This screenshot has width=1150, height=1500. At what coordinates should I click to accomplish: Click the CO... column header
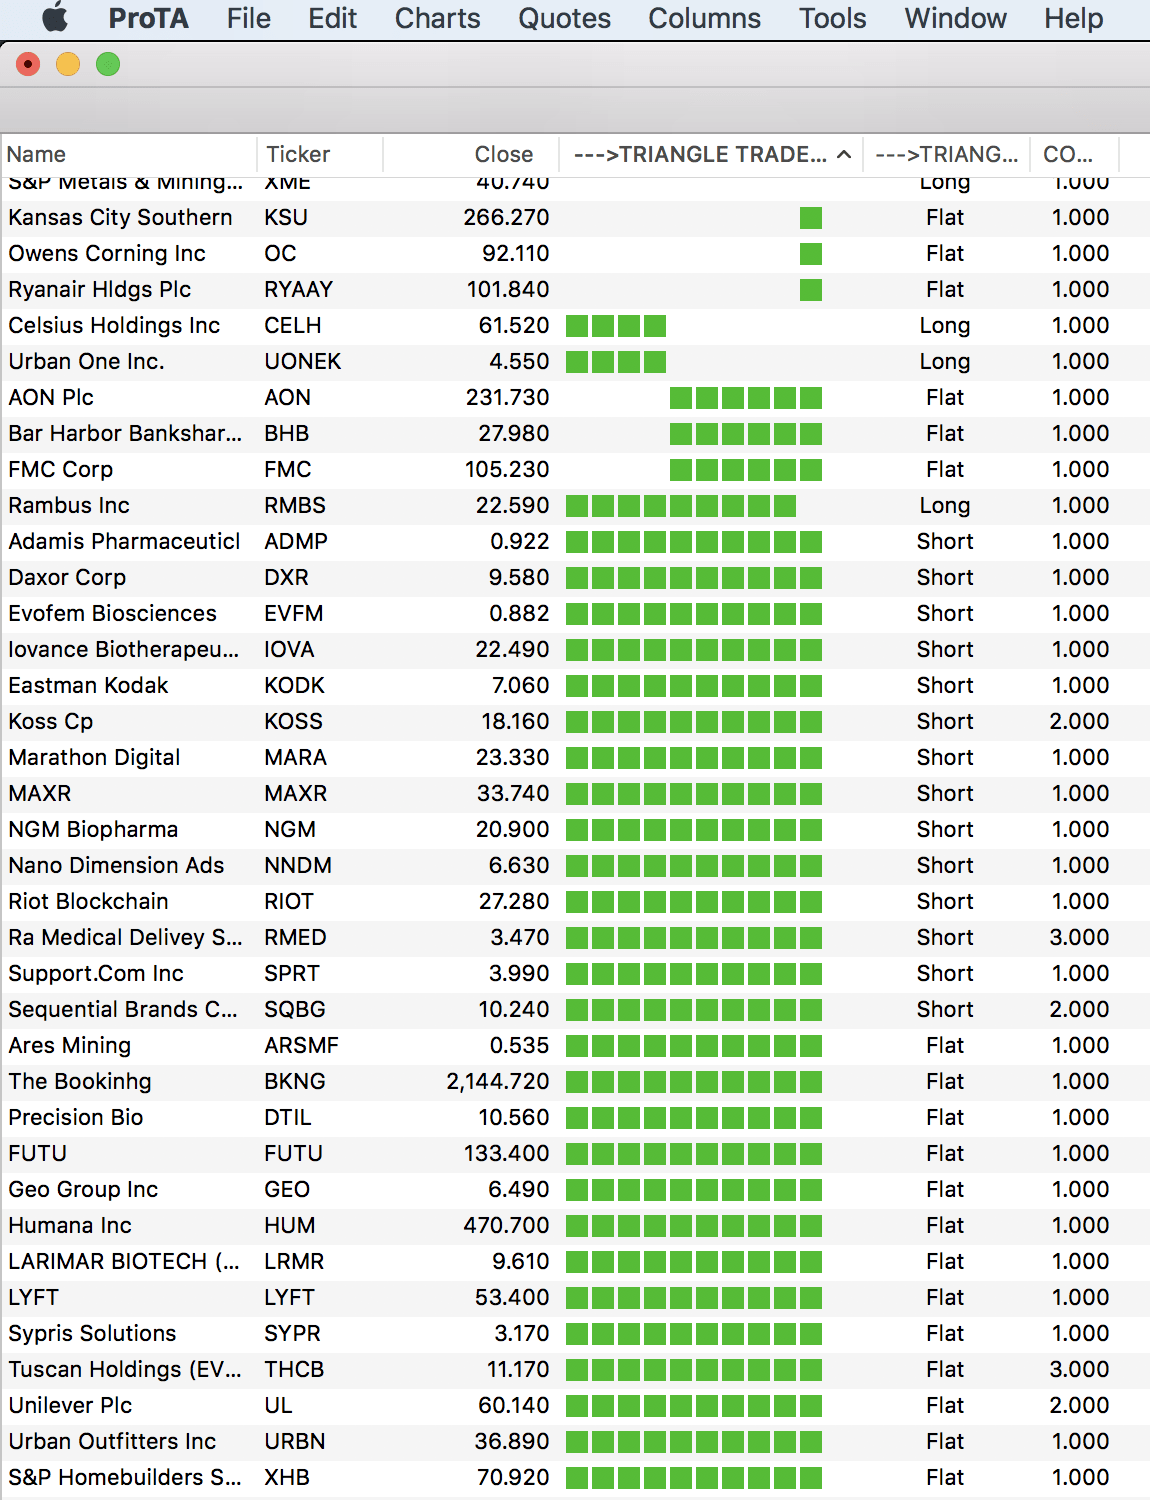pos(1074,154)
